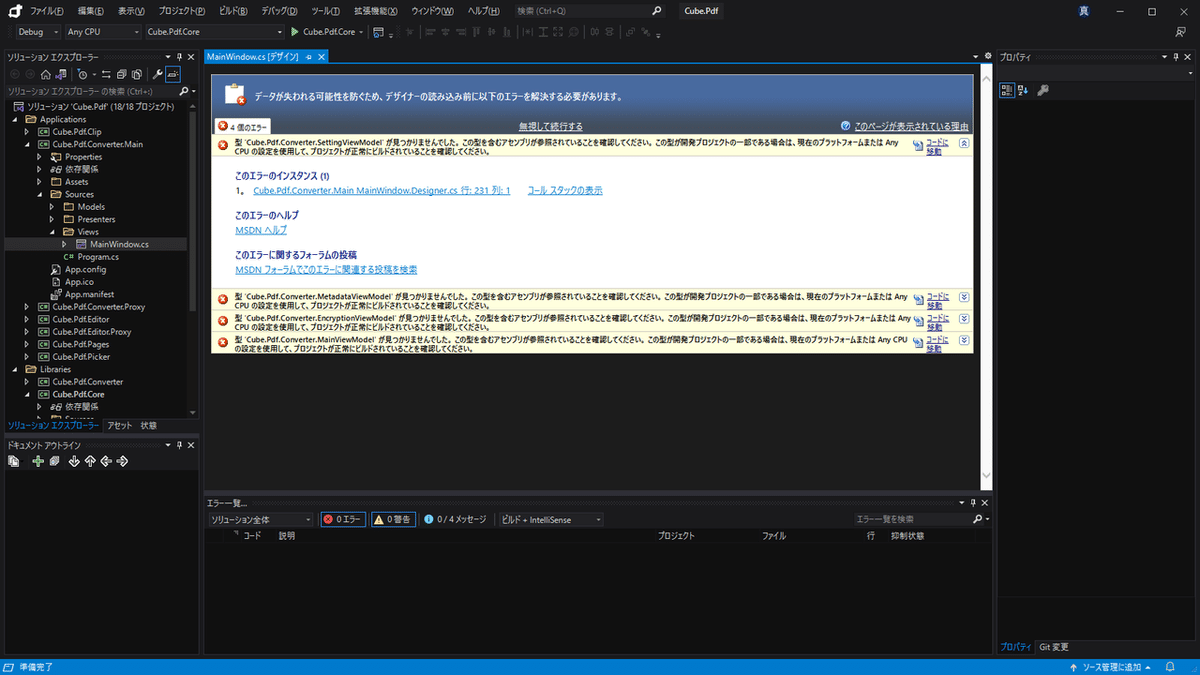Click the Sync with Active Document icon

pos(106,74)
